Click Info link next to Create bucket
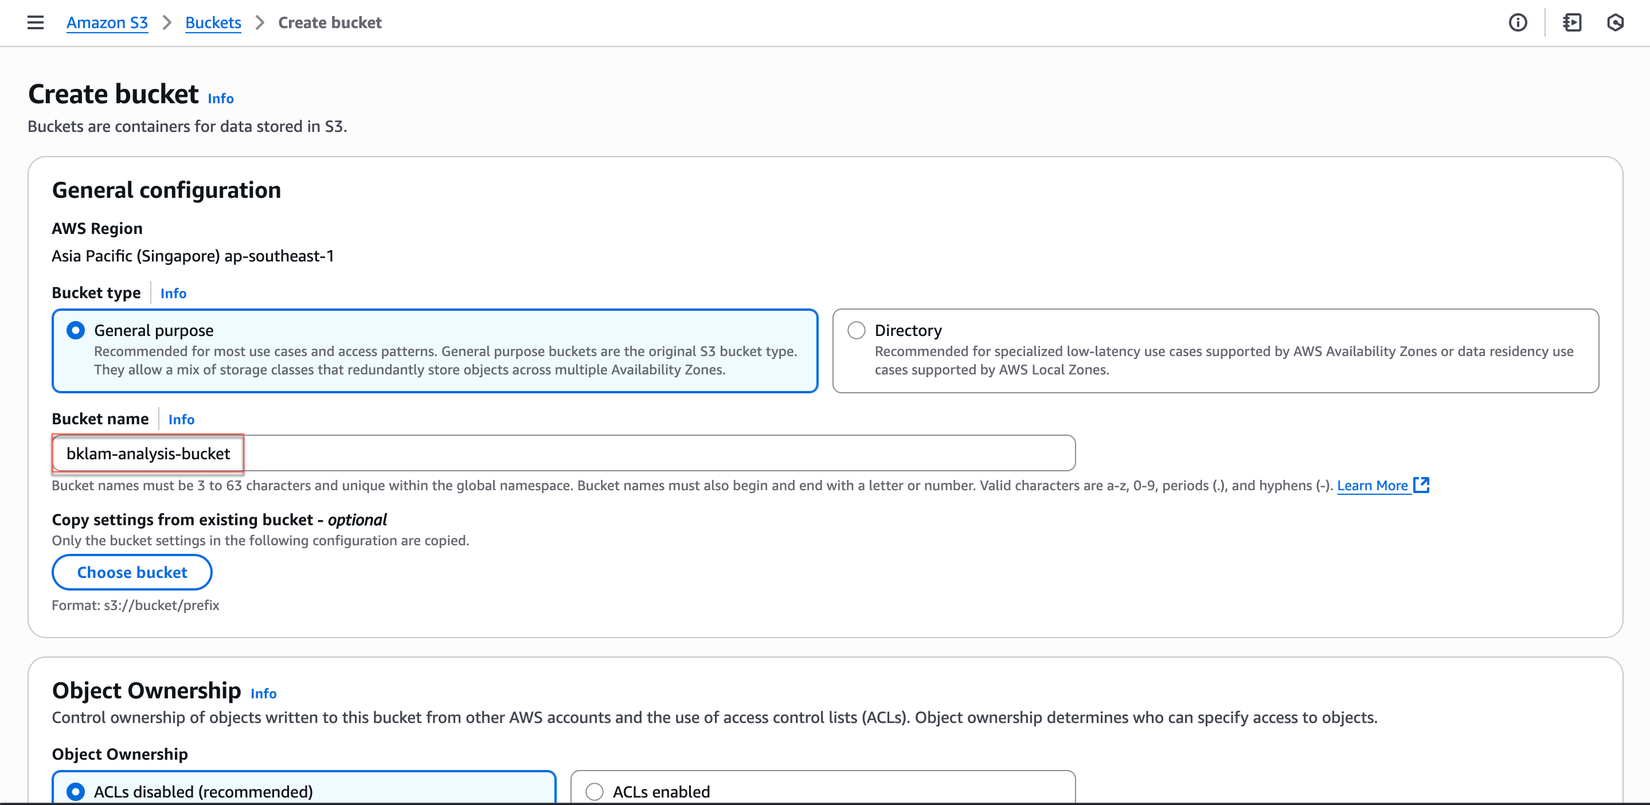Image resolution: width=1650 pixels, height=805 pixels. pyautogui.click(x=221, y=98)
